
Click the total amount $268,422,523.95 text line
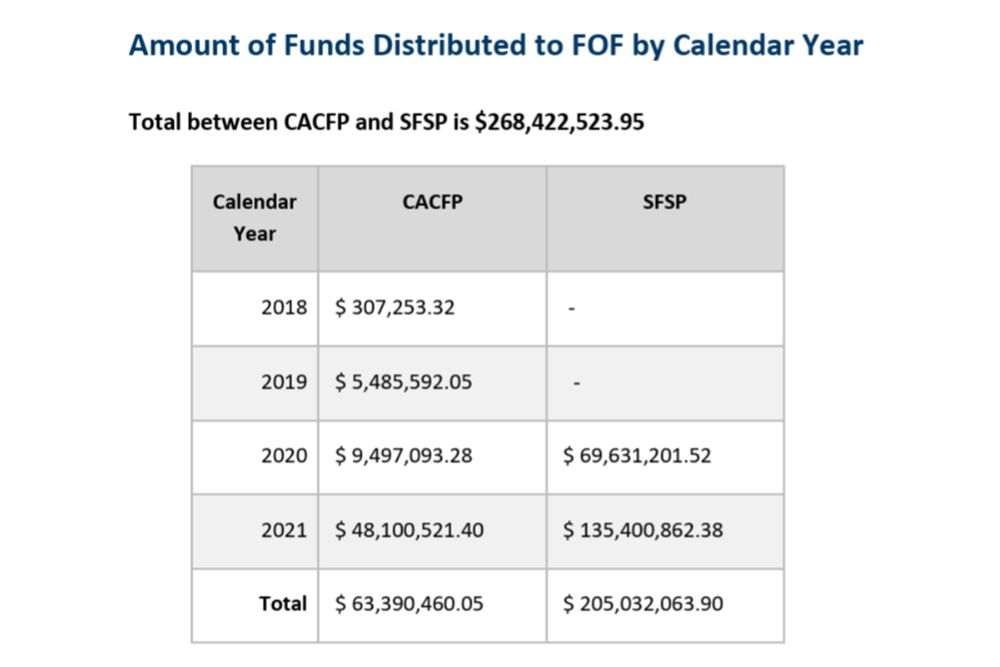pos(386,123)
